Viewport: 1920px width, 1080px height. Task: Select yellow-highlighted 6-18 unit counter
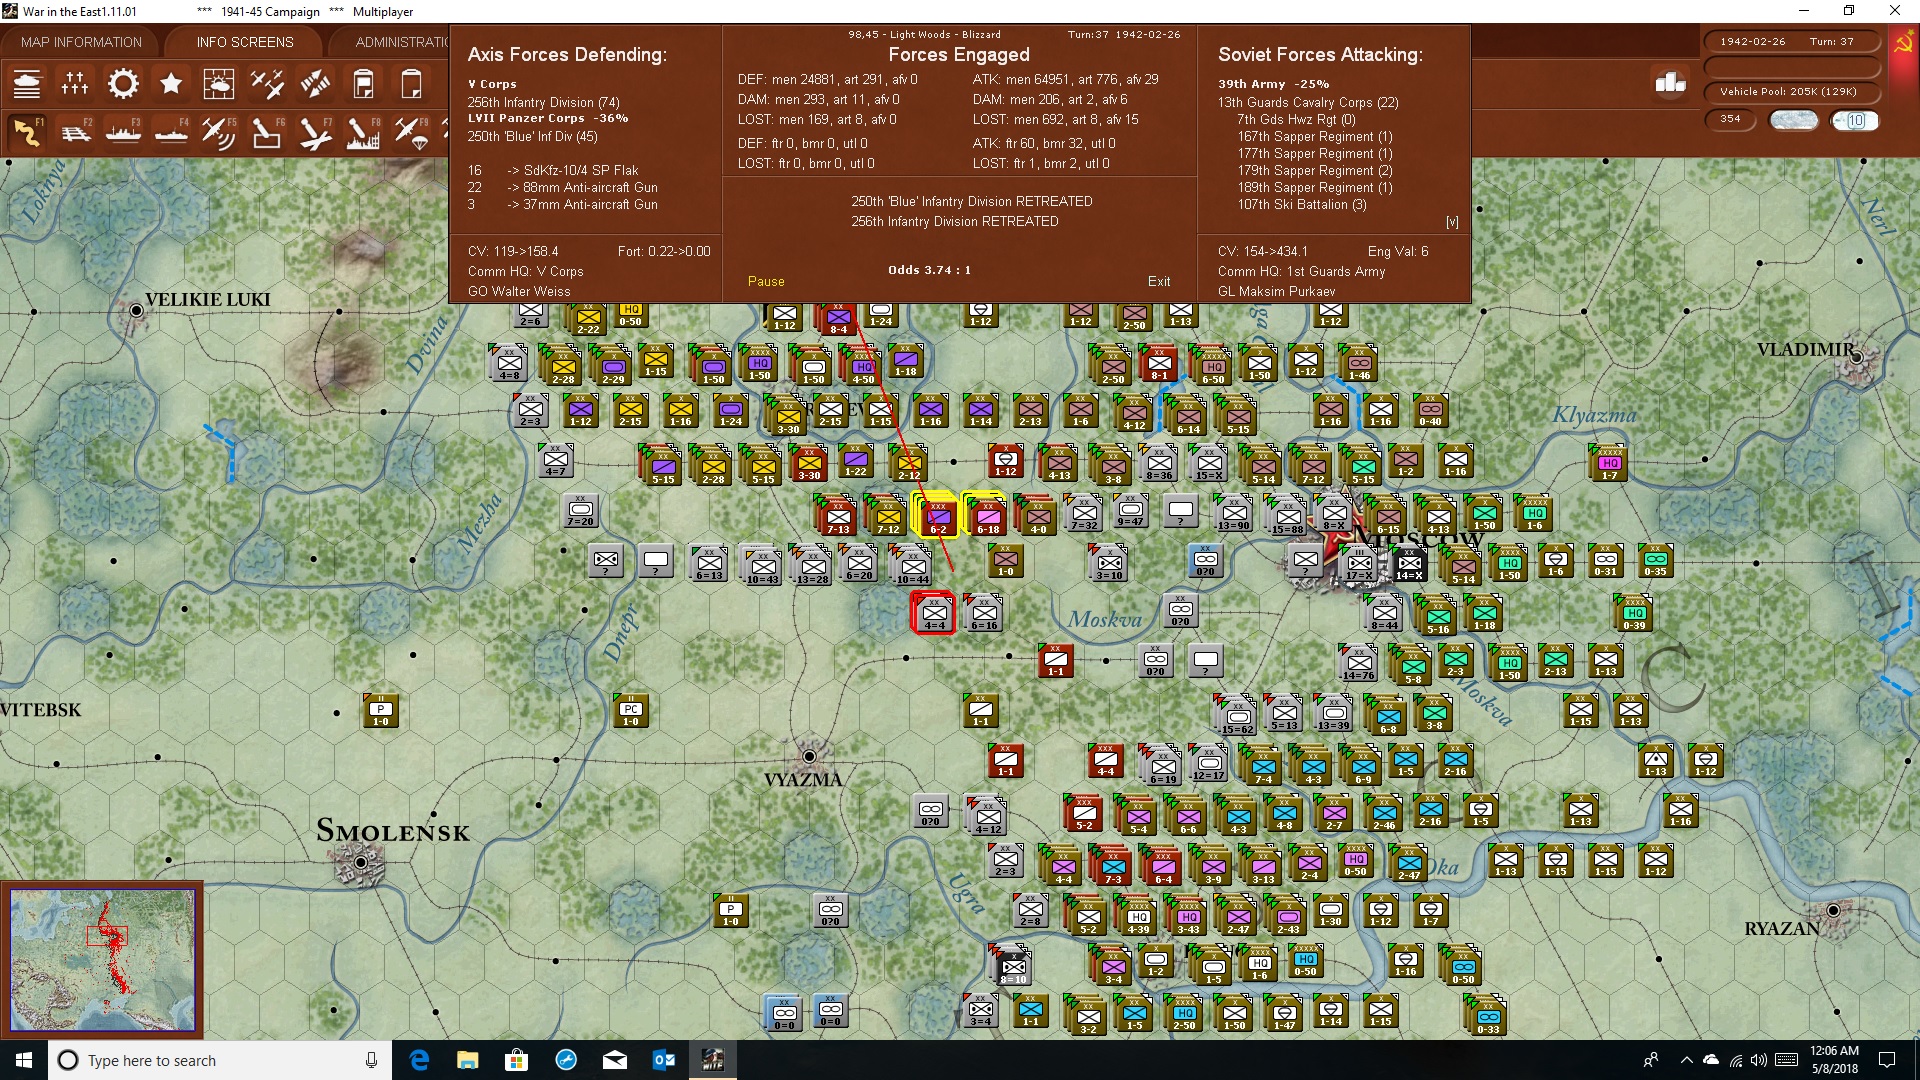tap(987, 515)
